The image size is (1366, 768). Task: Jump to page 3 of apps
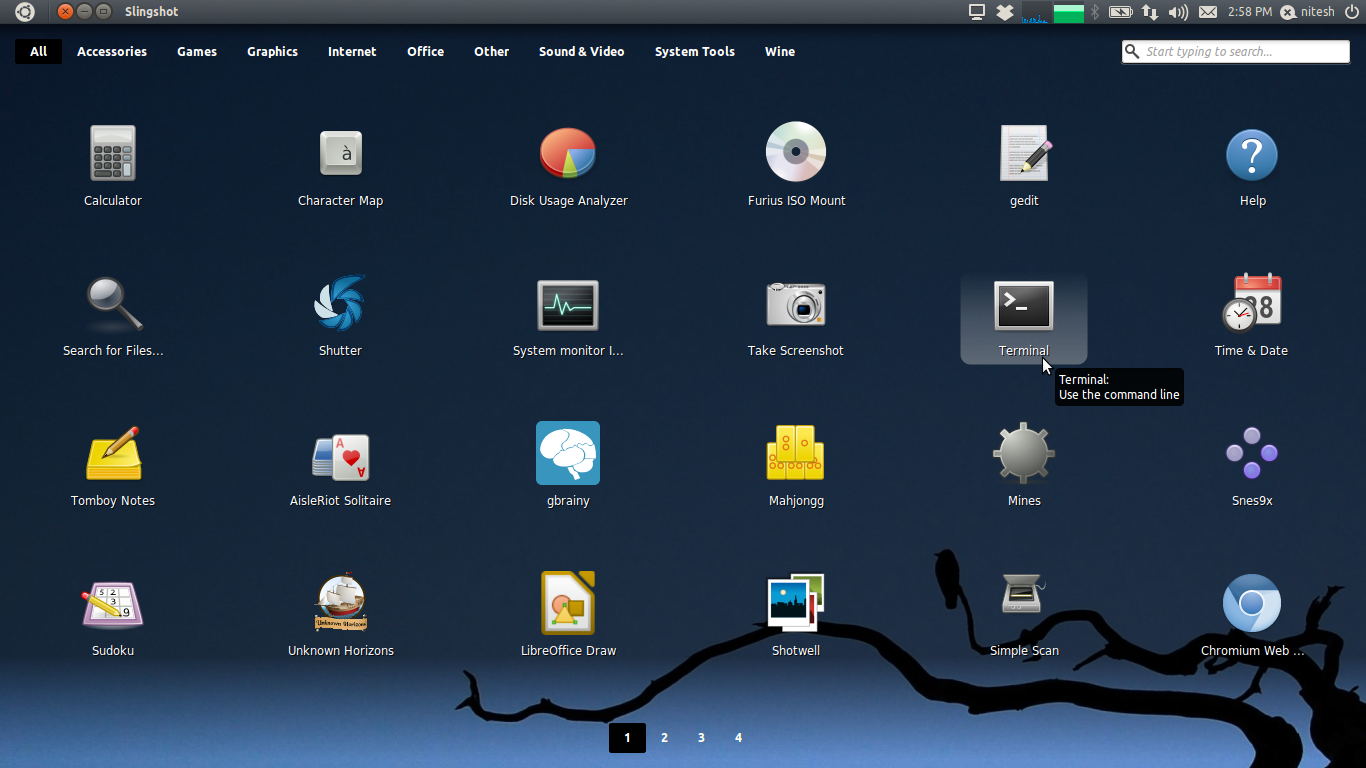[701, 738]
